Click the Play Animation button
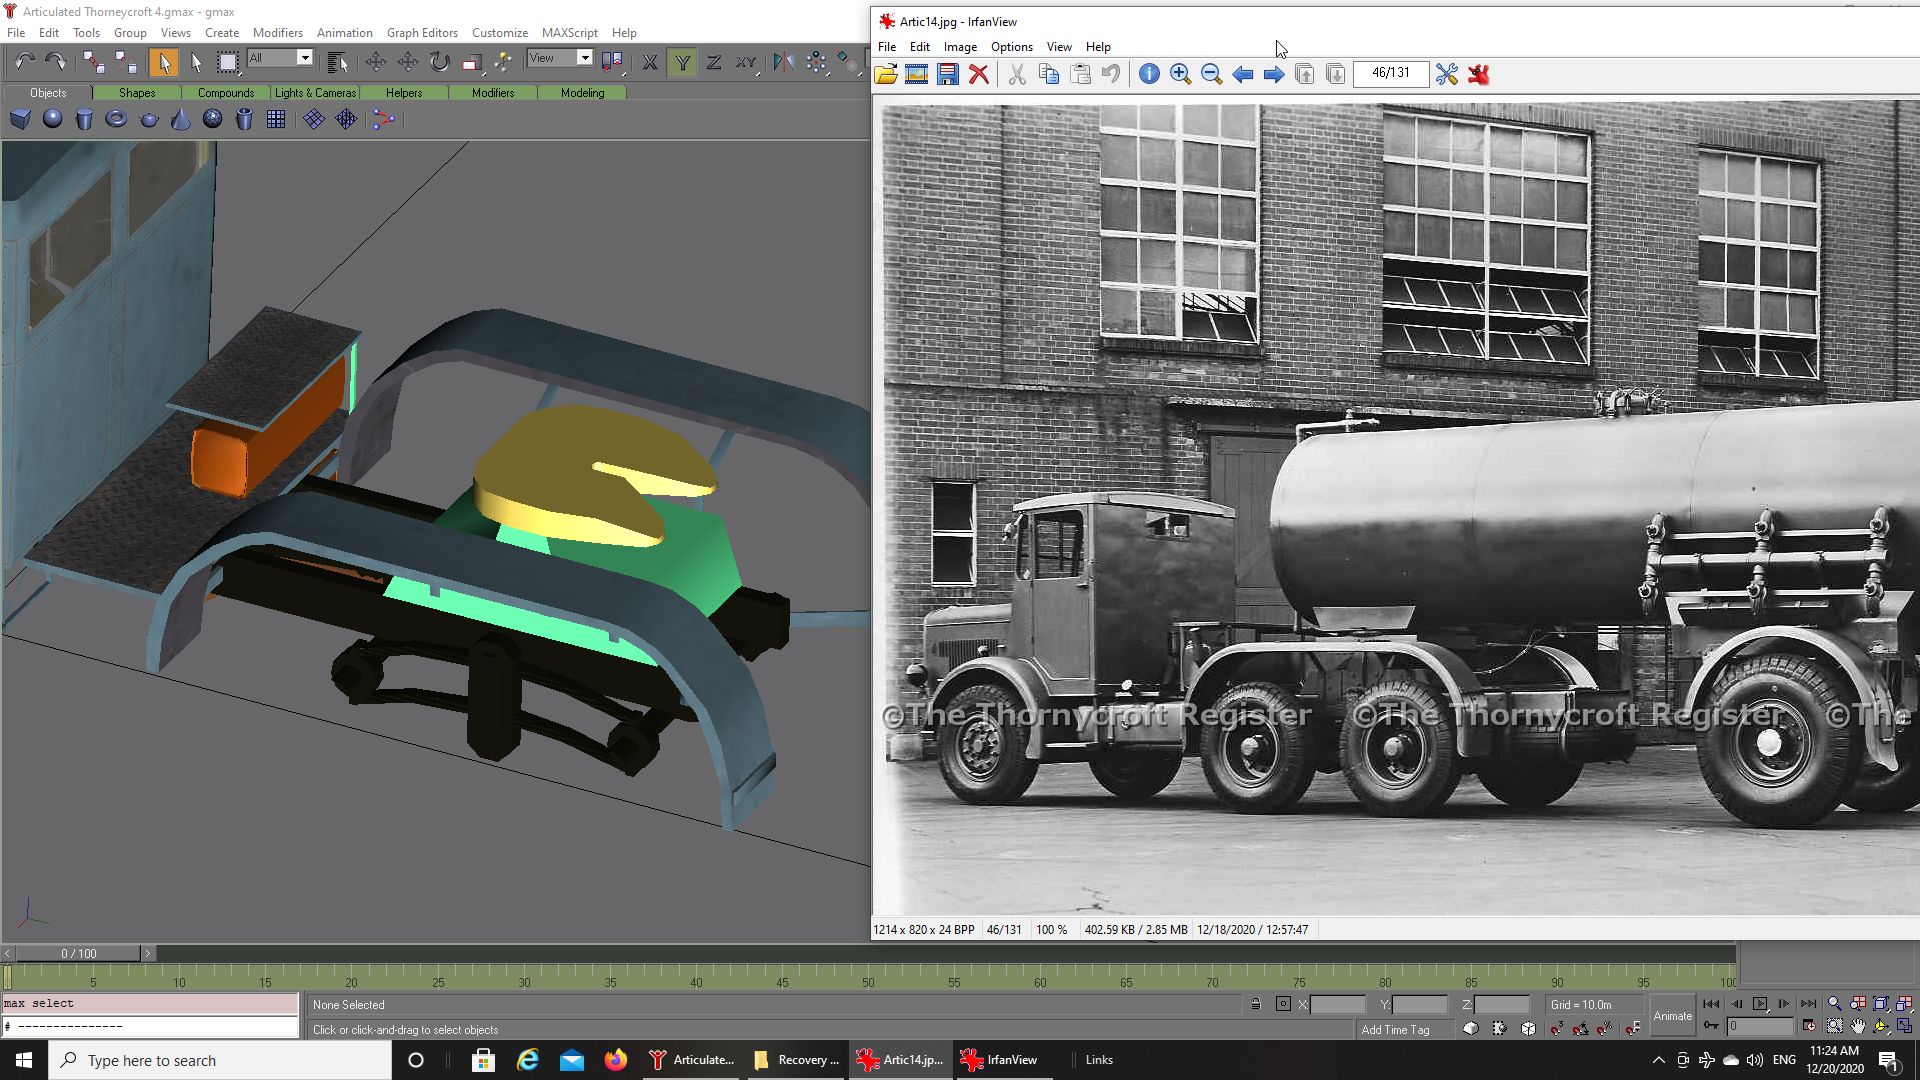This screenshot has width=1920, height=1080. click(x=1760, y=1004)
